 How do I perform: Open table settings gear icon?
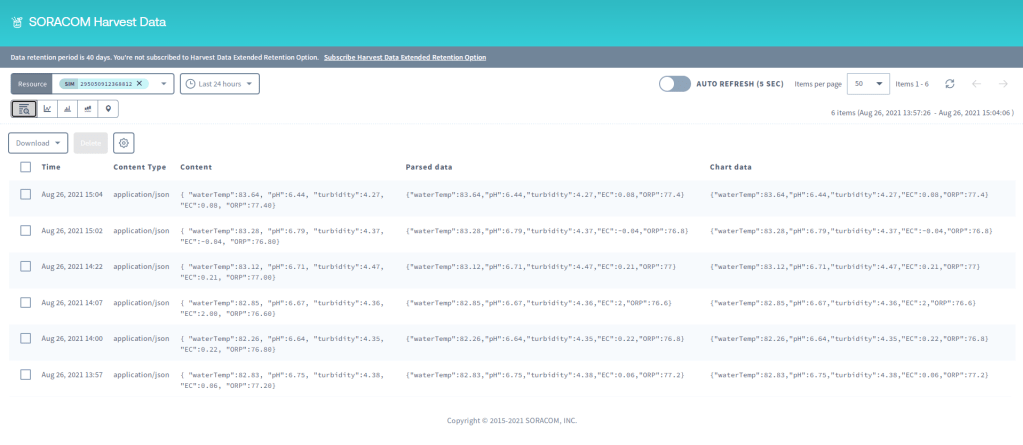[124, 143]
